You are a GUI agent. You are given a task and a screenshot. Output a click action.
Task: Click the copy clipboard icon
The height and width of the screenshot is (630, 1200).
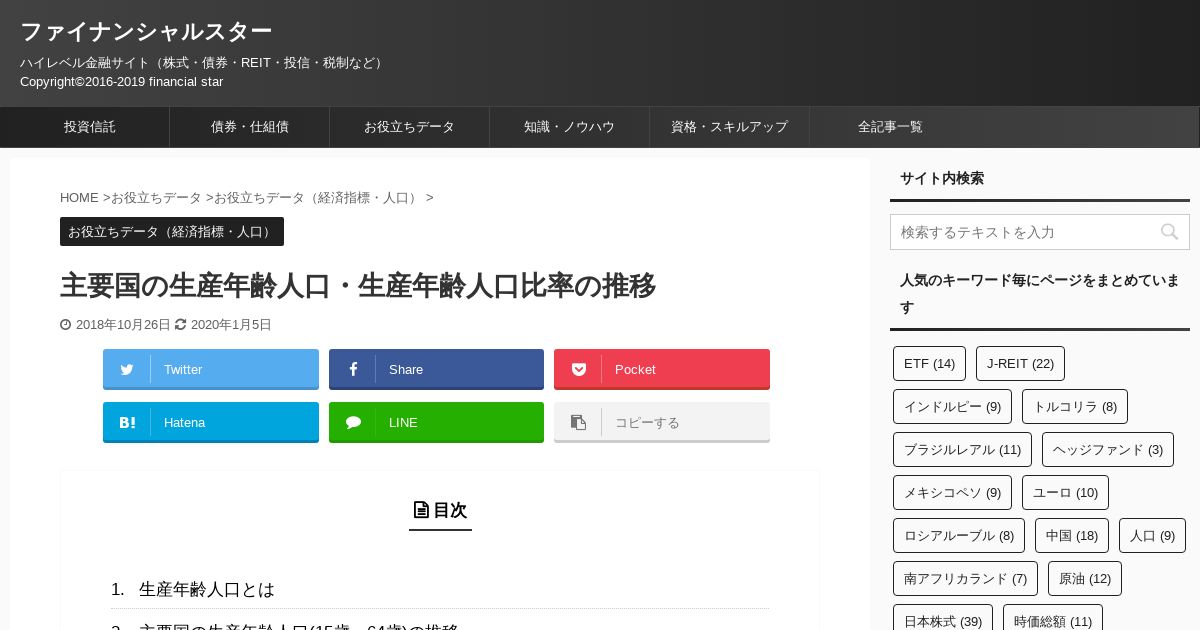578,422
